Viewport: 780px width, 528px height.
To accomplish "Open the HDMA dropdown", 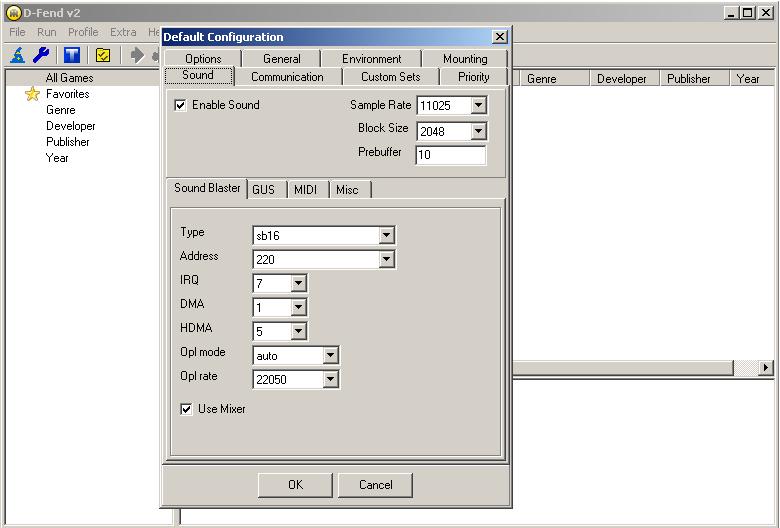I will click(x=298, y=331).
